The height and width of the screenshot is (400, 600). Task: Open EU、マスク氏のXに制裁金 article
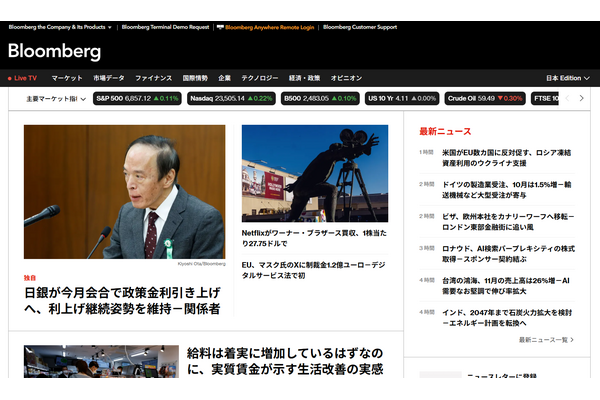pyautogui.click(x=313, y=270)
